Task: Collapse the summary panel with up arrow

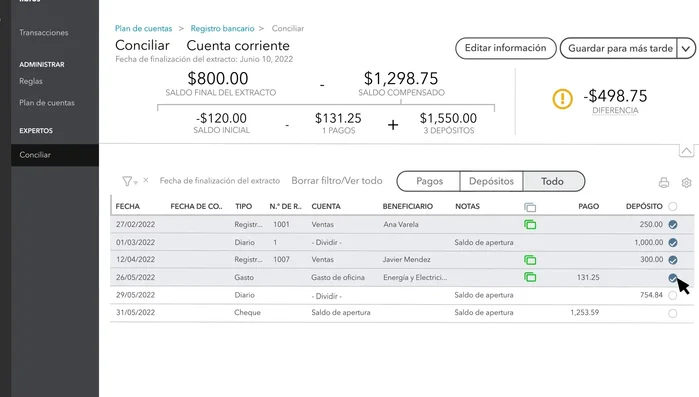Action: tap(686, 151)
